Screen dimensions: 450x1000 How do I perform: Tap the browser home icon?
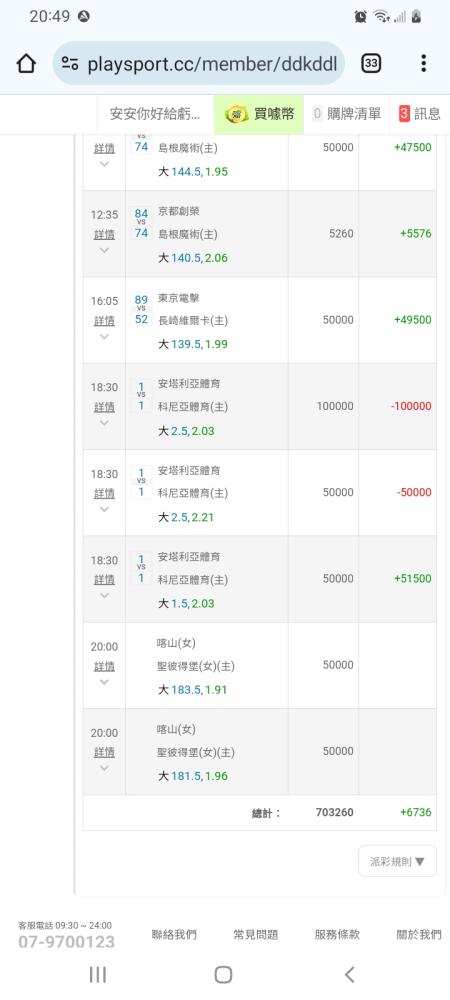tap(25, 63)
